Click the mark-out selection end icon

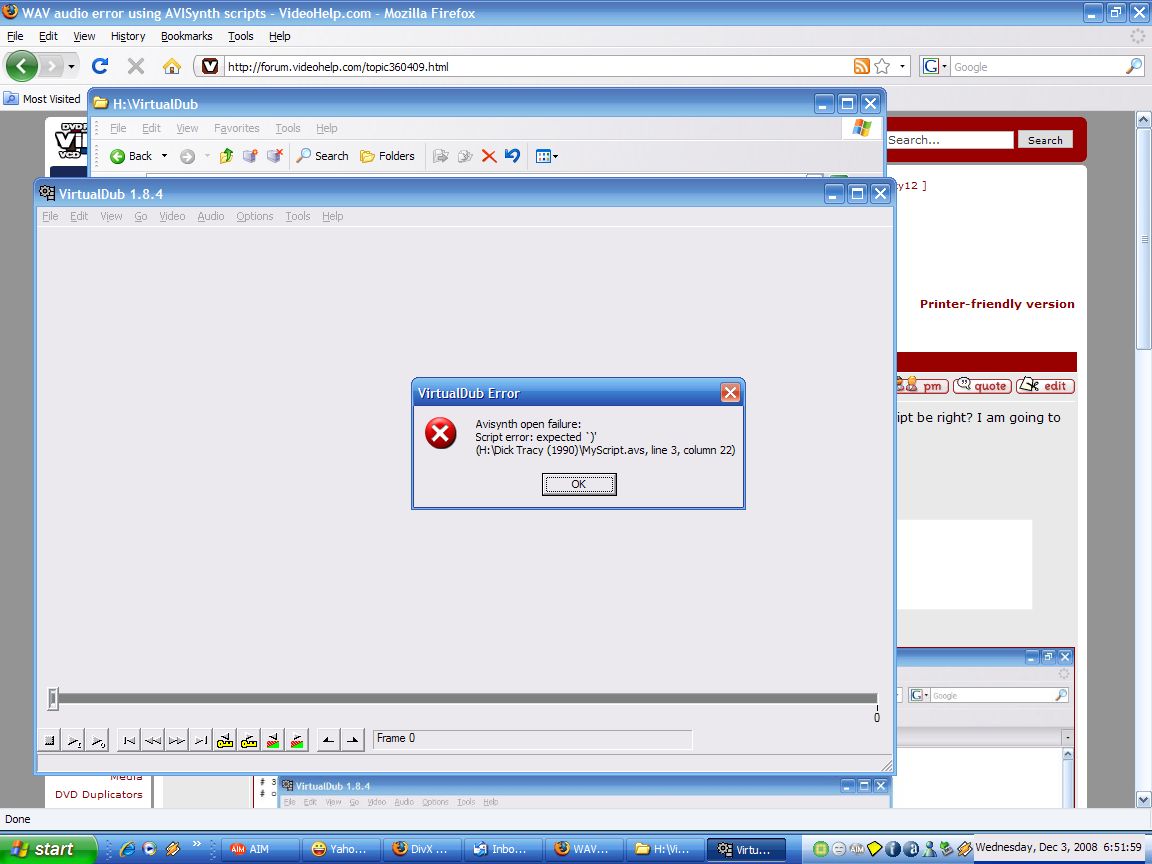click(x=353, y=741)
